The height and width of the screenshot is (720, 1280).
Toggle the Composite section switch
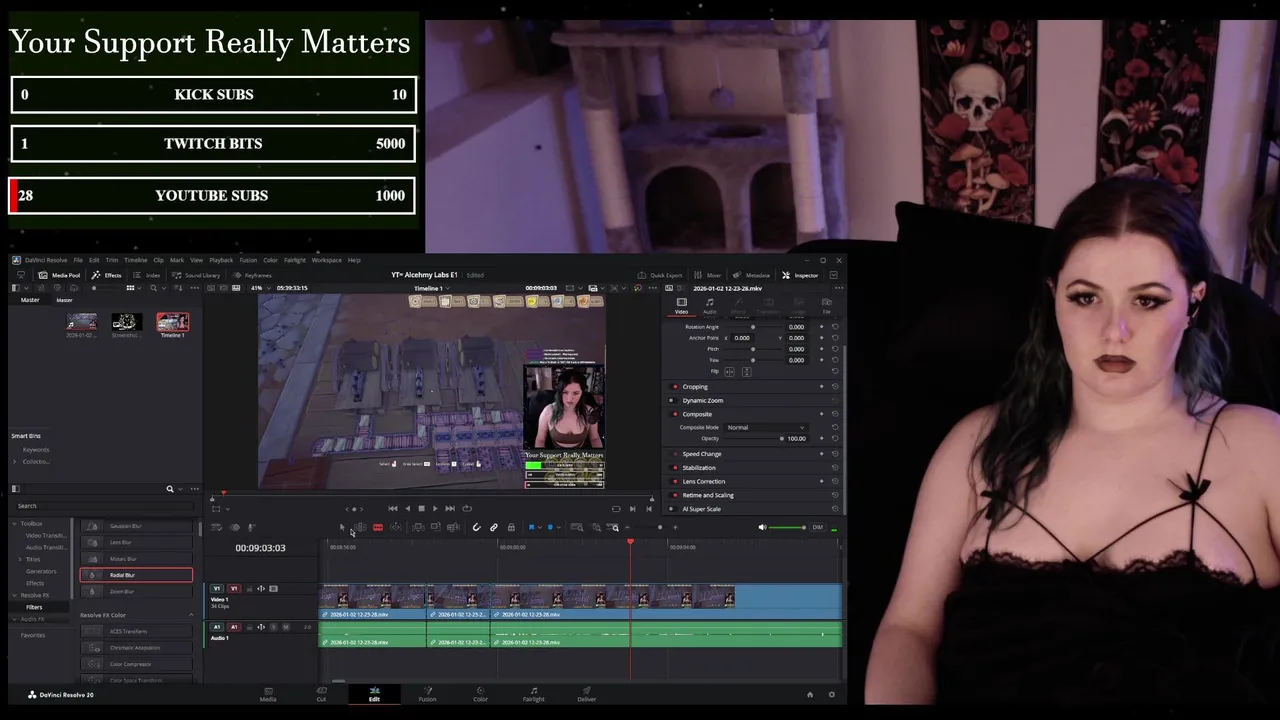[674, 414]
